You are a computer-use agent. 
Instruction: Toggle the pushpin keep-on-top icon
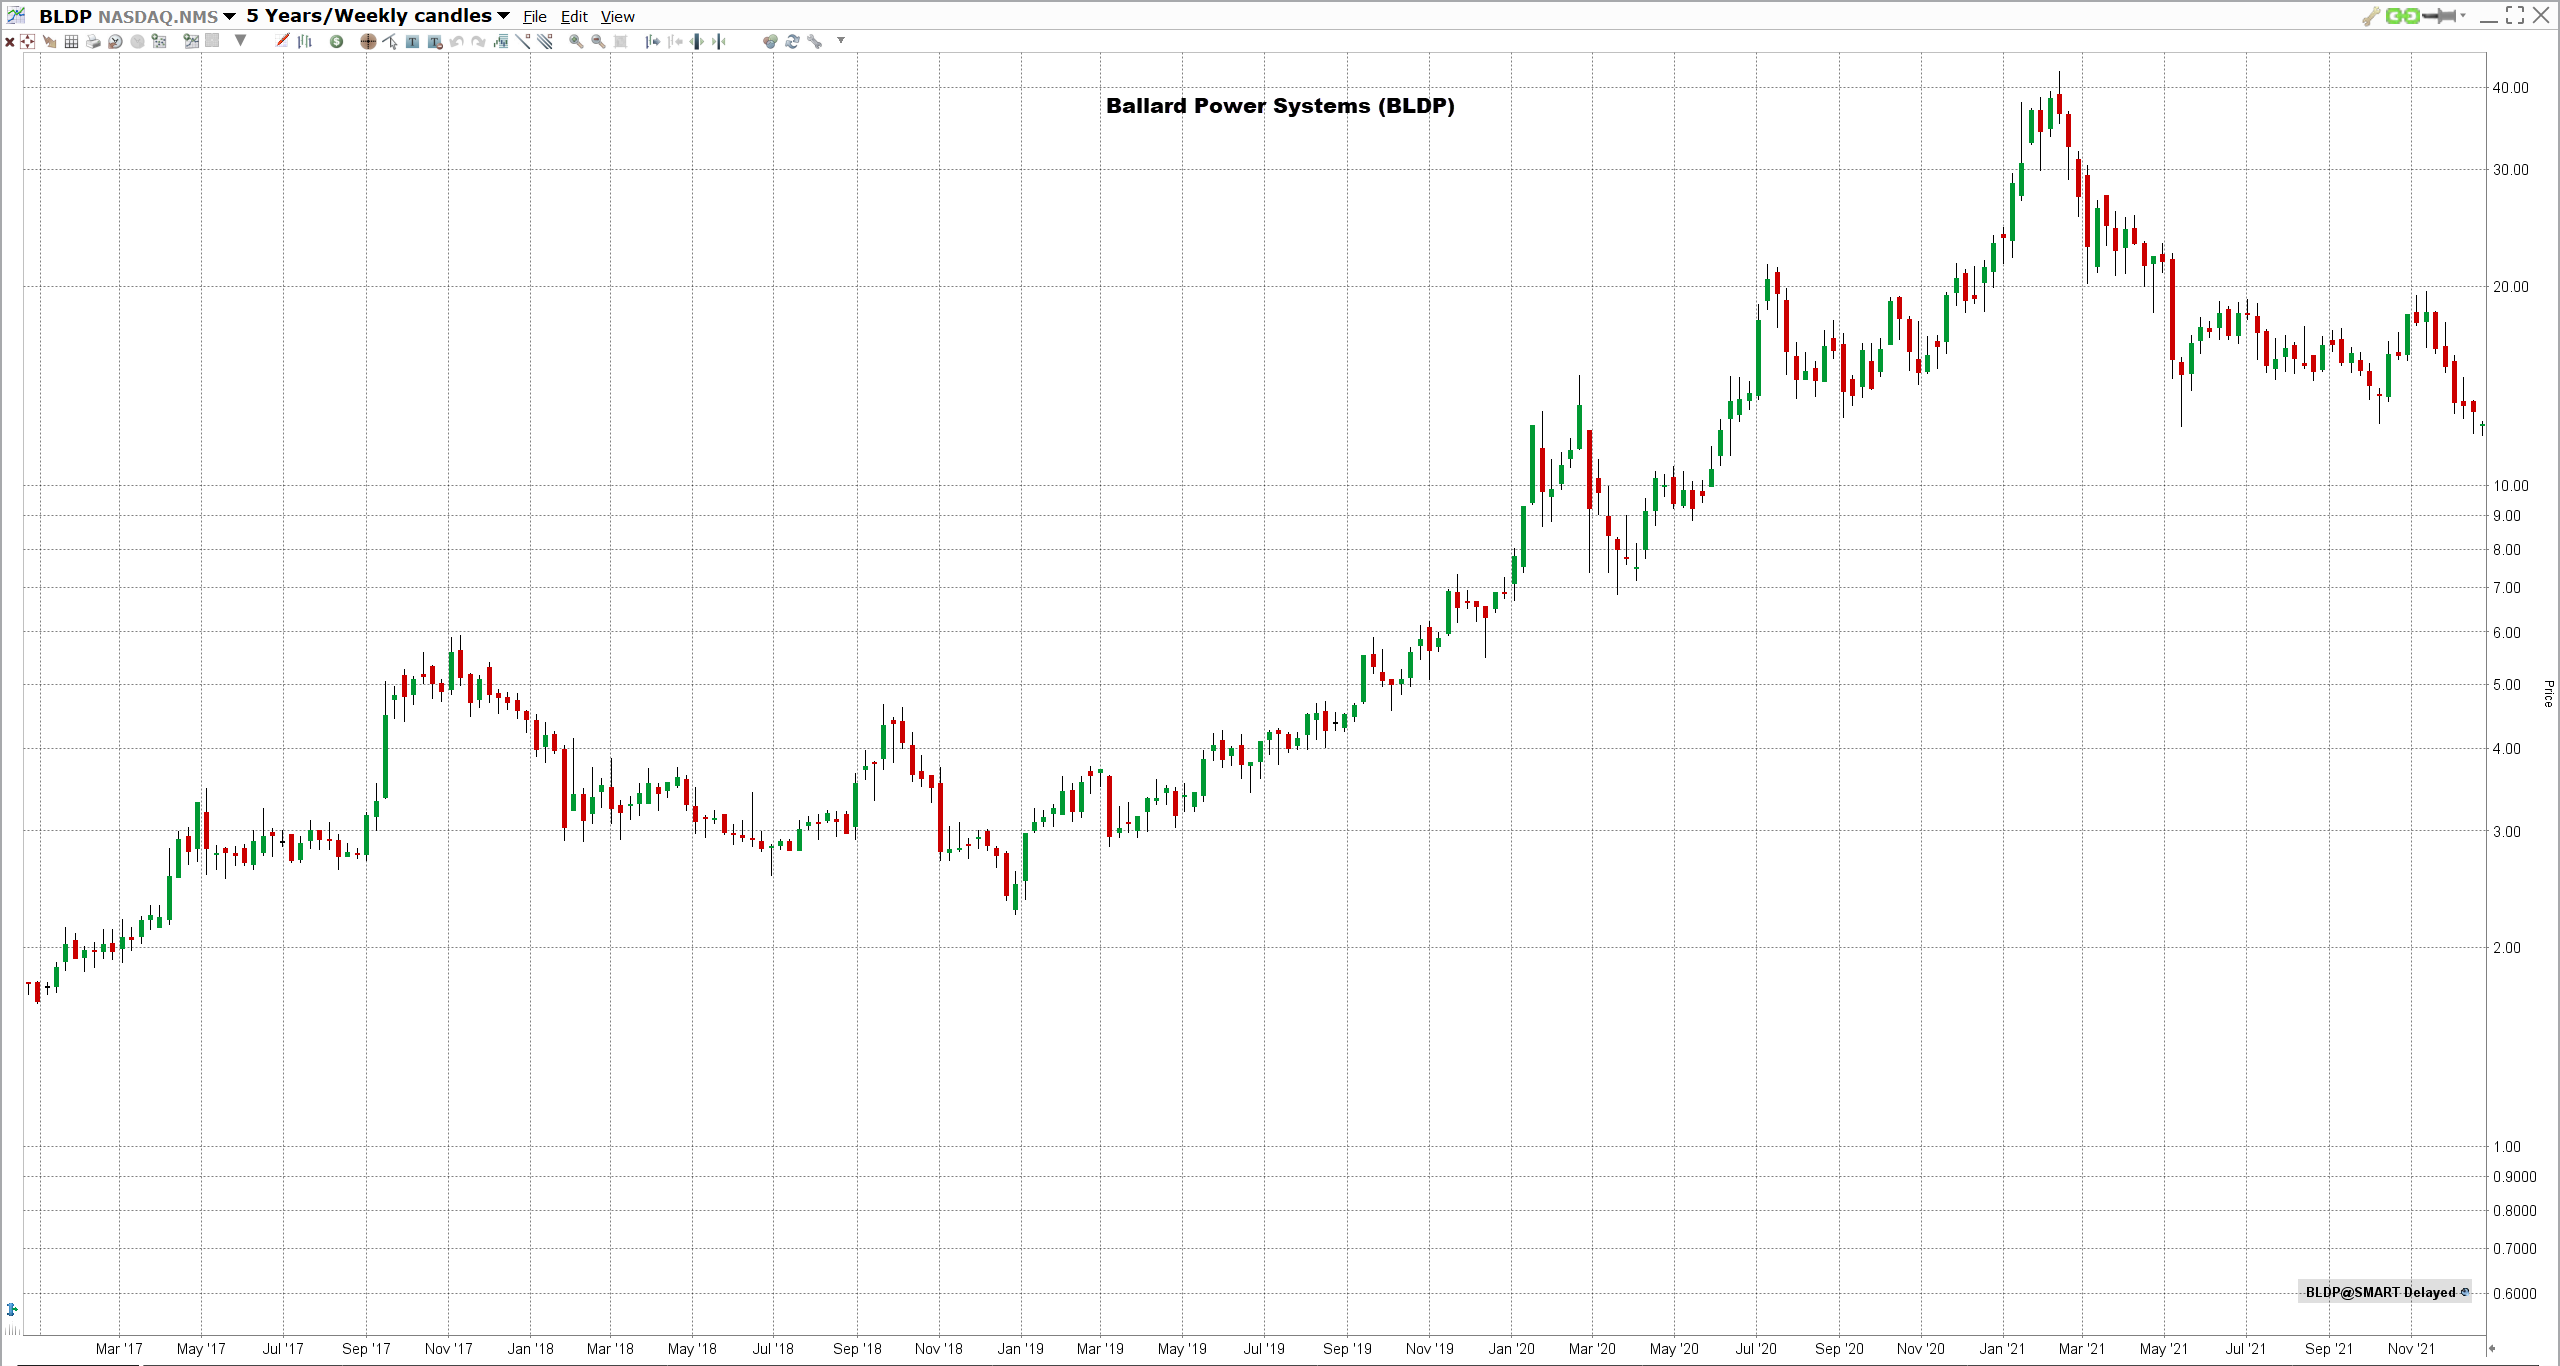point(2440,15)
